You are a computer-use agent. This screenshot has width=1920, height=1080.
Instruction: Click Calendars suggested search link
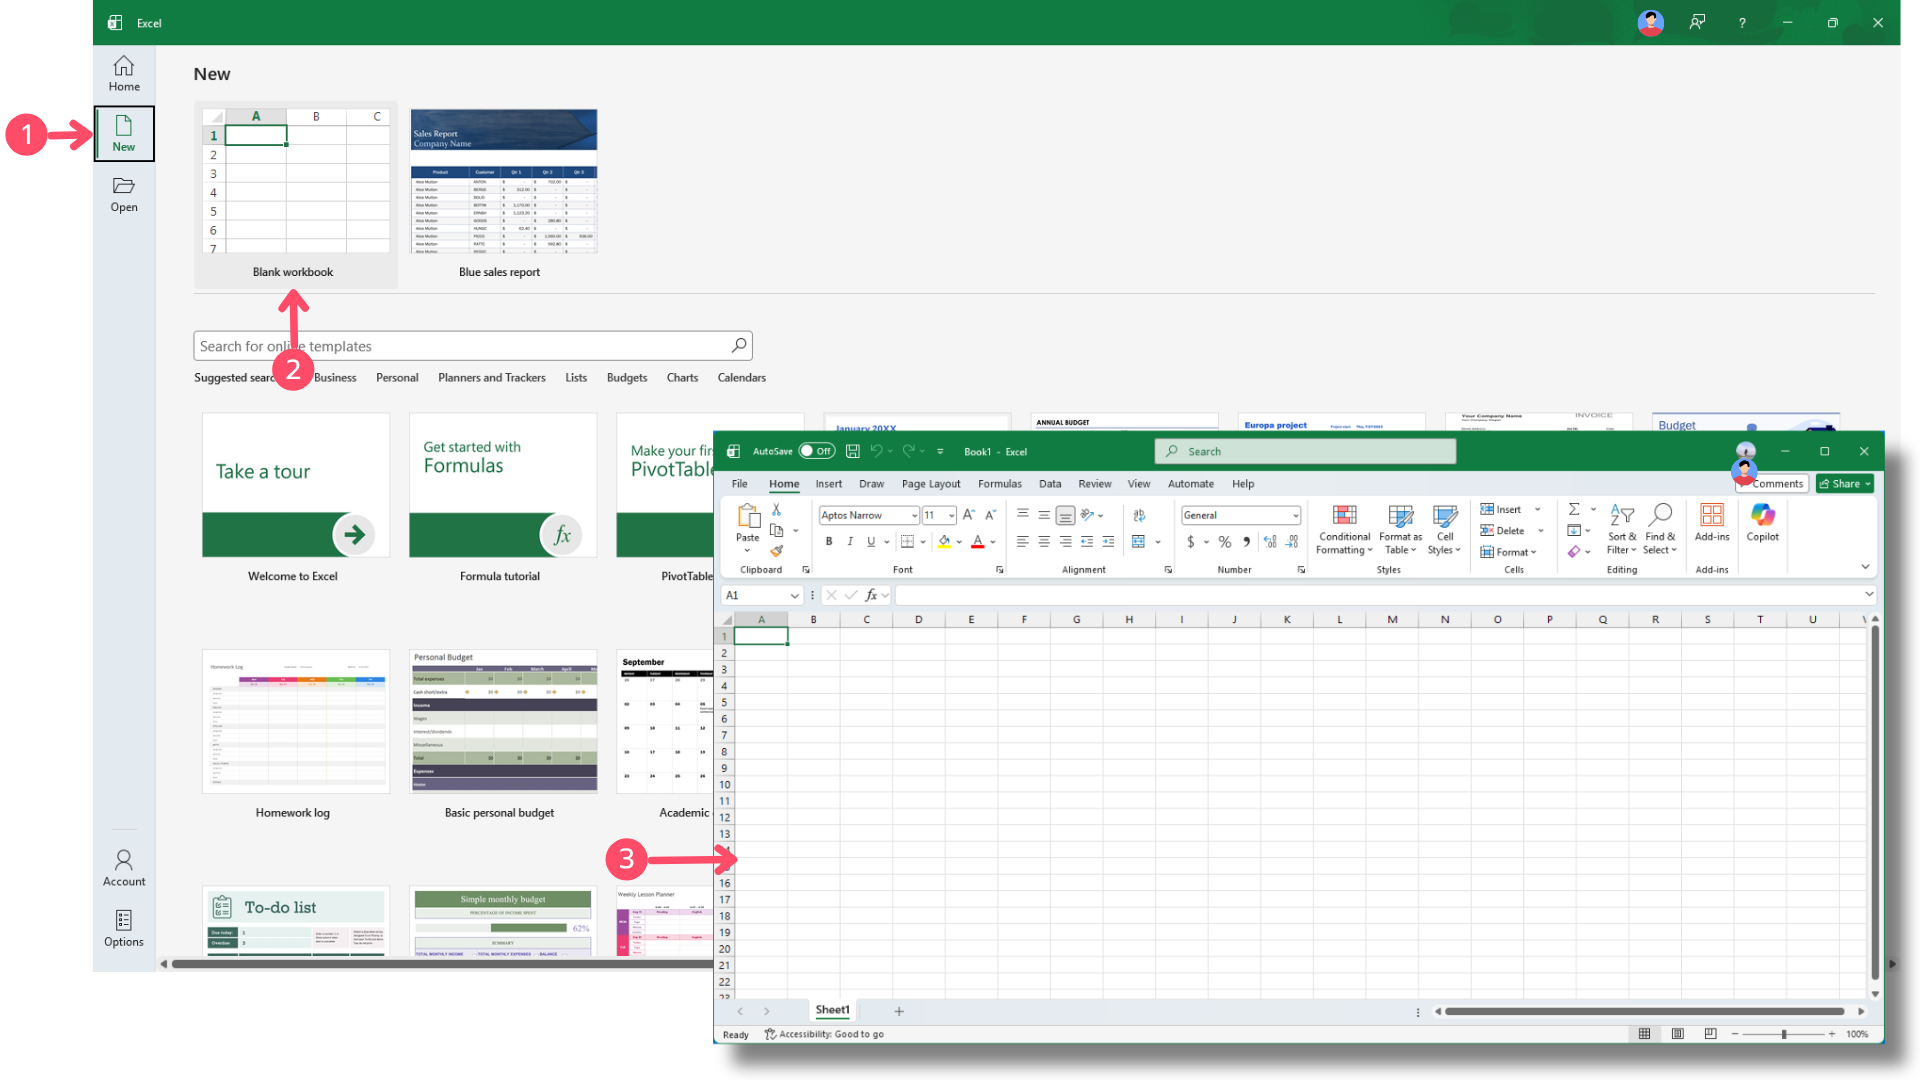click(x=741, y=377)
